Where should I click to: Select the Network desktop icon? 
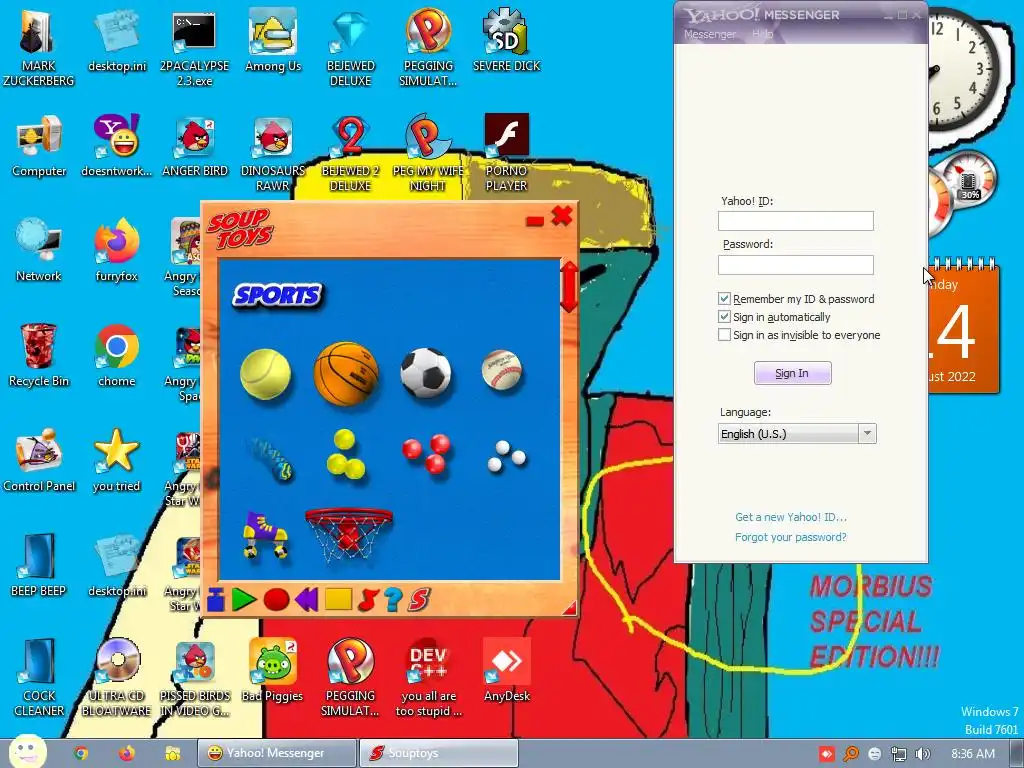pos(39,251)
